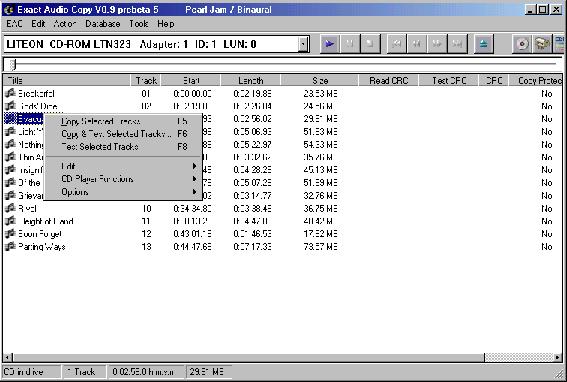
Task: Choose Copy Selected Tracks F5 entry
Action: coord(123,122)
